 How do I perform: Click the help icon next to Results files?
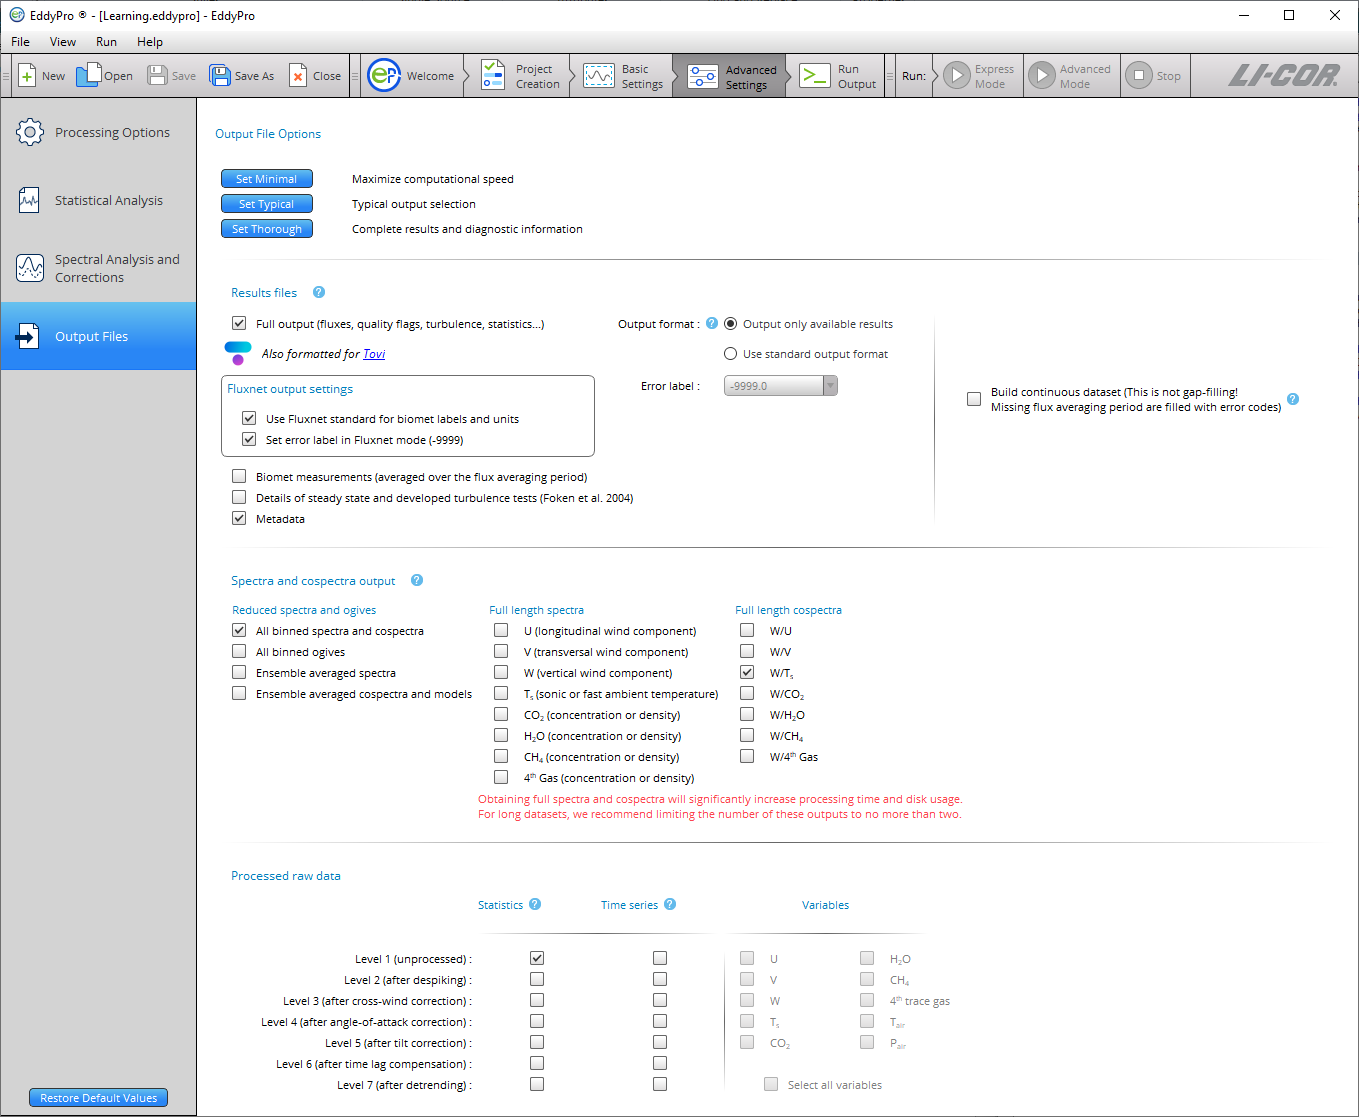pyautogui.click(x=319, y=292)
